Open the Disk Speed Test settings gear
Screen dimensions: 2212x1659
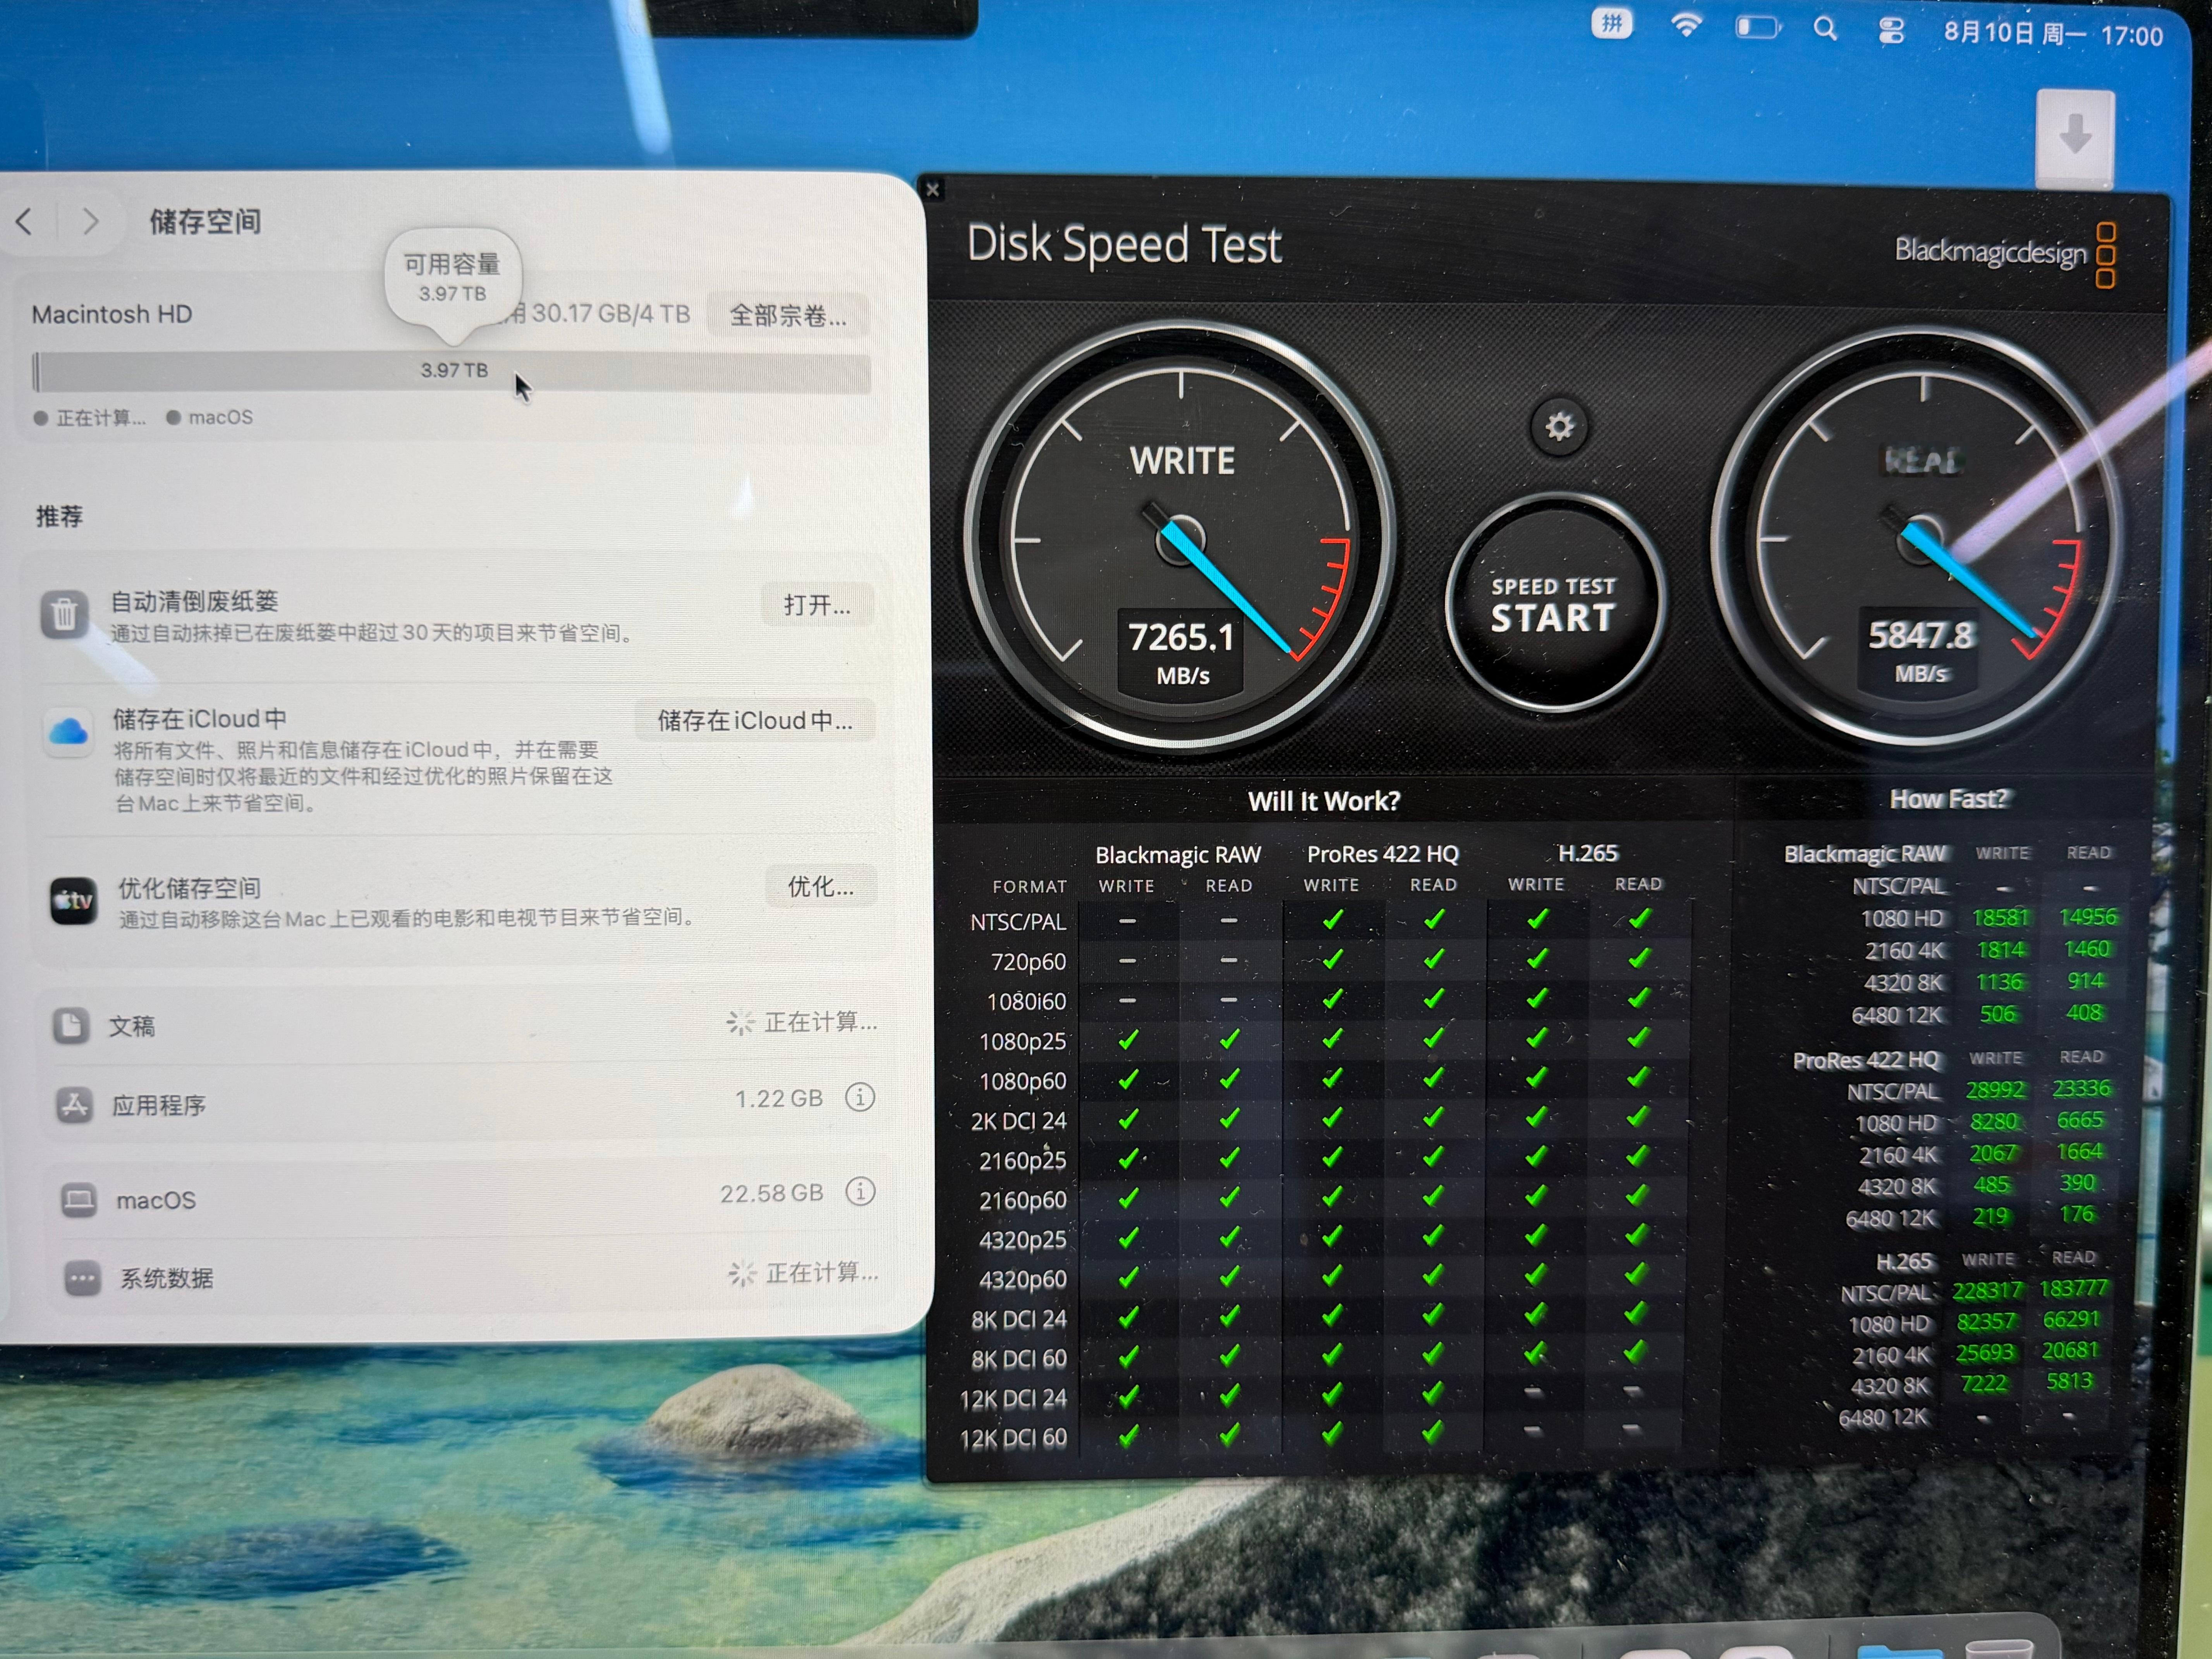tap(1559, 427)
